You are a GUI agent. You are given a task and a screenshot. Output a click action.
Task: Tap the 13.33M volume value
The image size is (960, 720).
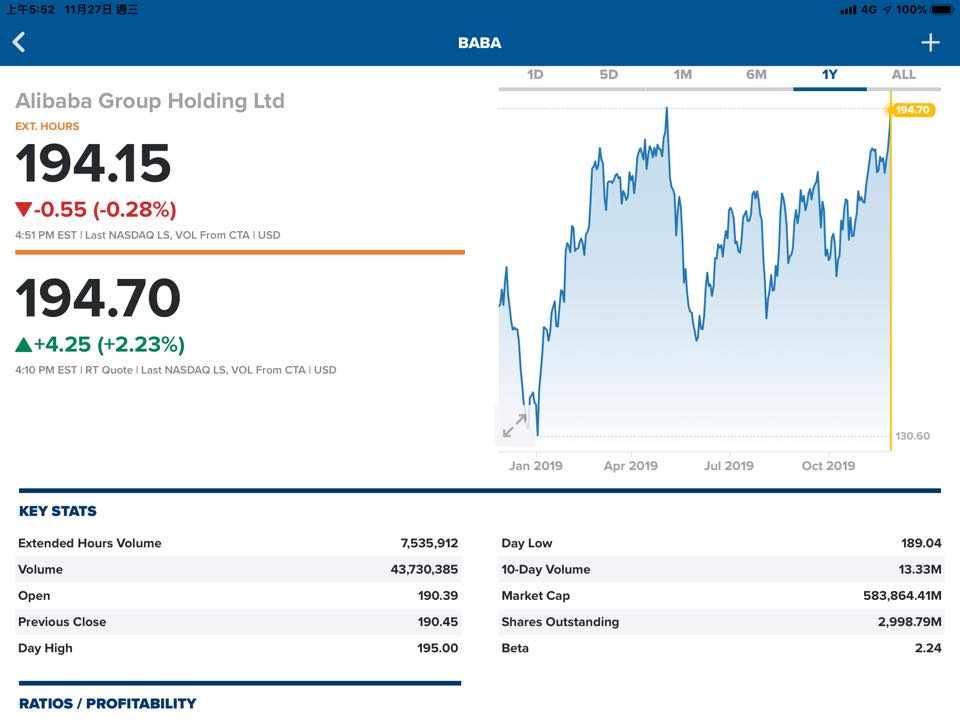point(920,569)
